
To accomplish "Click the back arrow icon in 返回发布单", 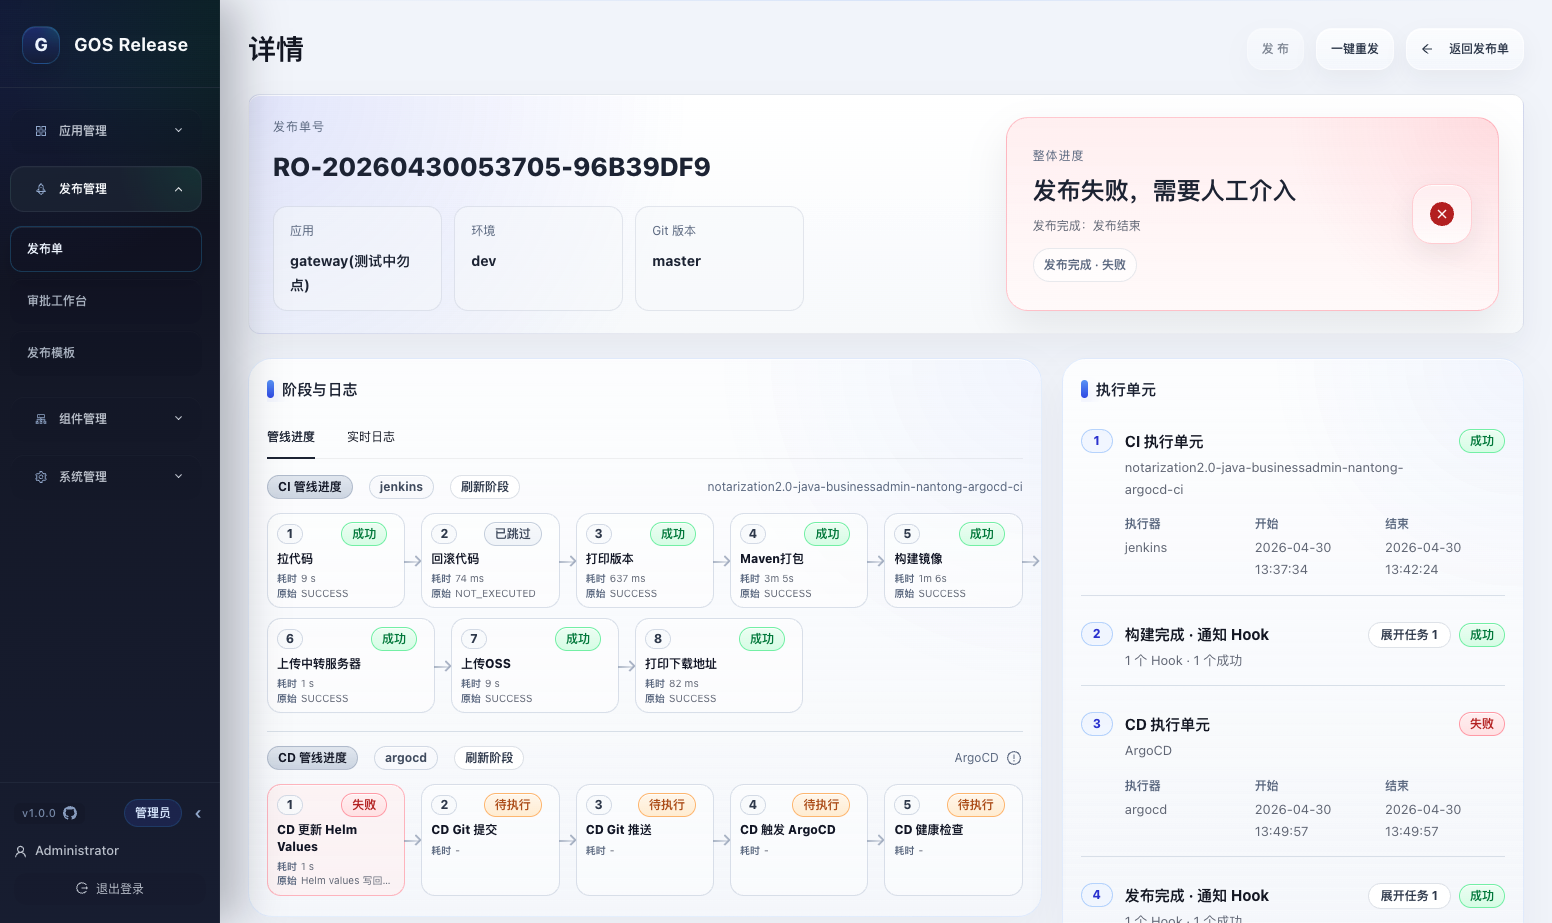I will pyautogui.click(x=1427, y=49).
